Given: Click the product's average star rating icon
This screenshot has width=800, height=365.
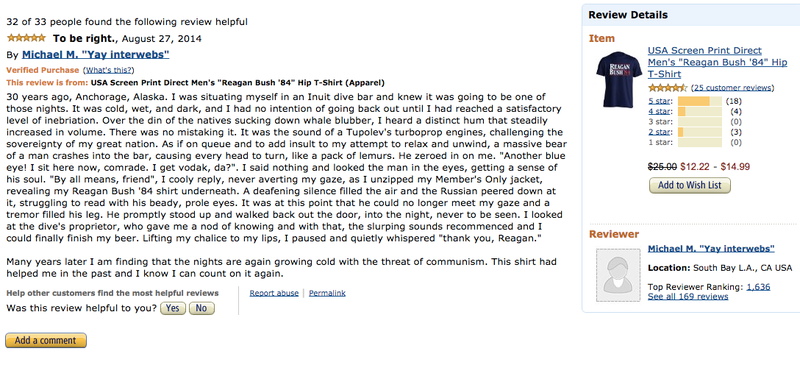Looking at the screenshot, I should point(667,88).
